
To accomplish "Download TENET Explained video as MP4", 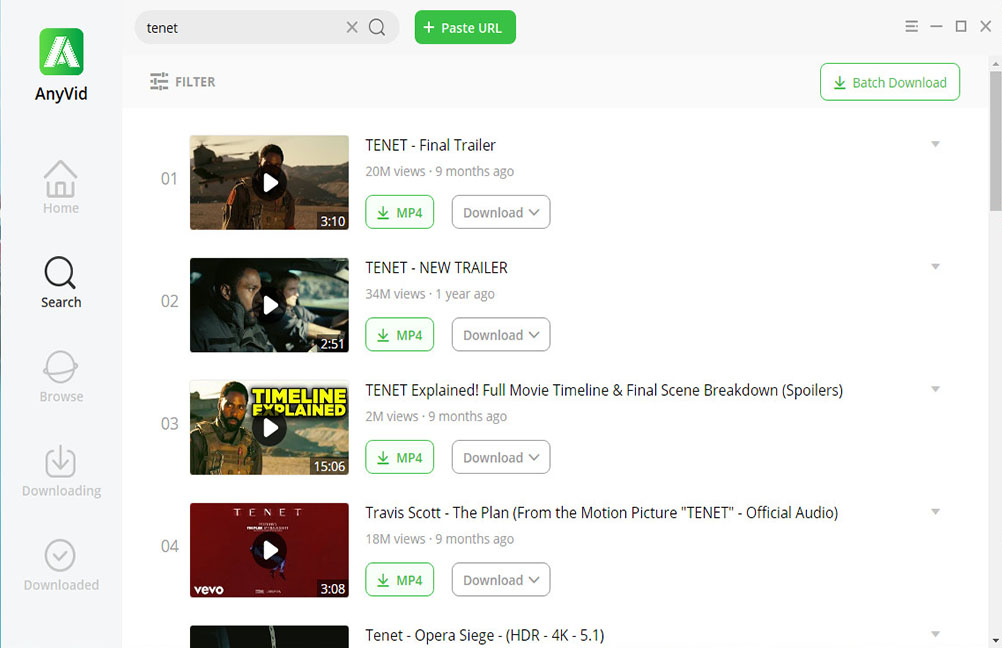I will pos(399,457).
